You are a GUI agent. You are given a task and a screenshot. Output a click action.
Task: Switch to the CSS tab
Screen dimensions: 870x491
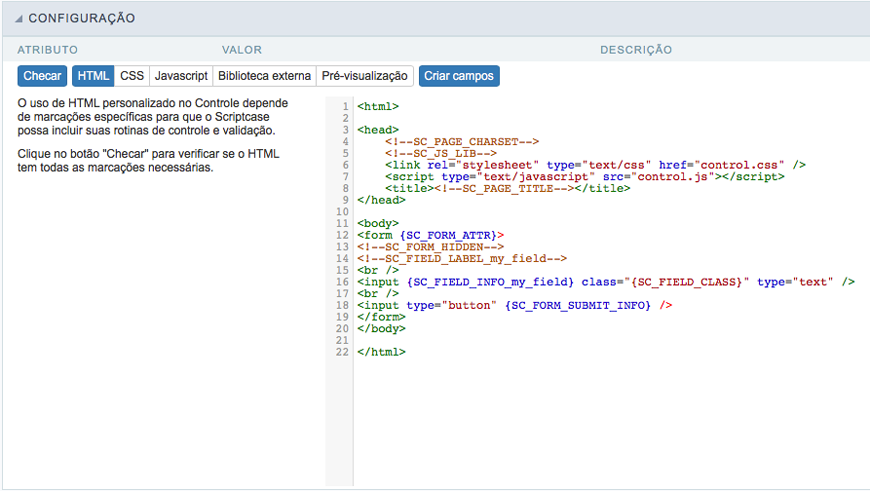coord(132,76)
